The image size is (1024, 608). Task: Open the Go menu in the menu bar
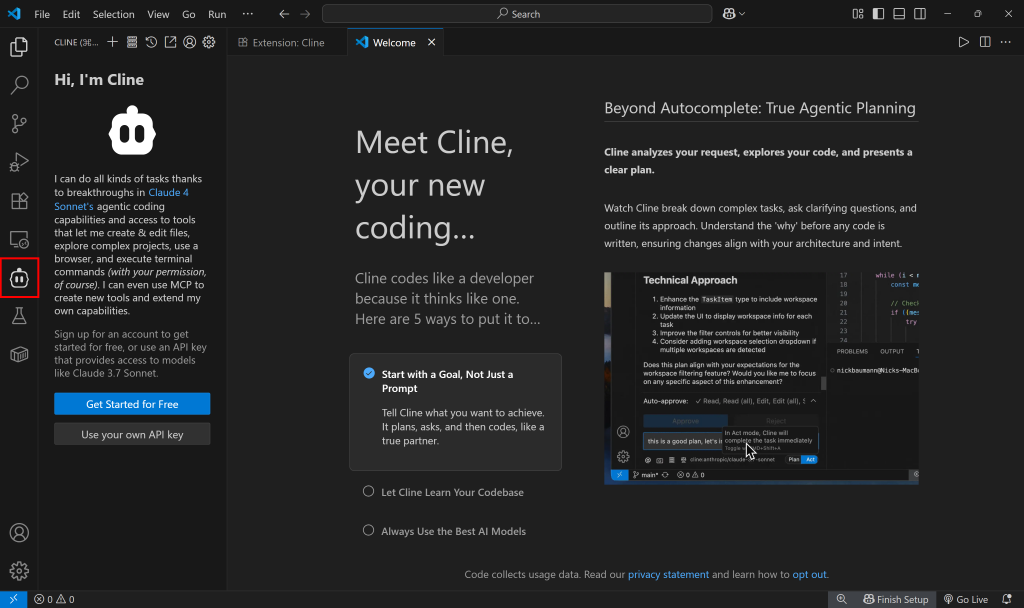188,14
